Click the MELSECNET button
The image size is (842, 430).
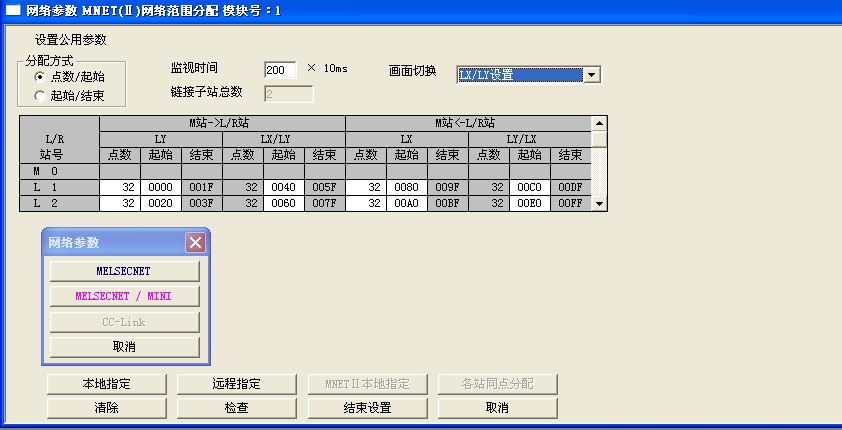(125, 271)
